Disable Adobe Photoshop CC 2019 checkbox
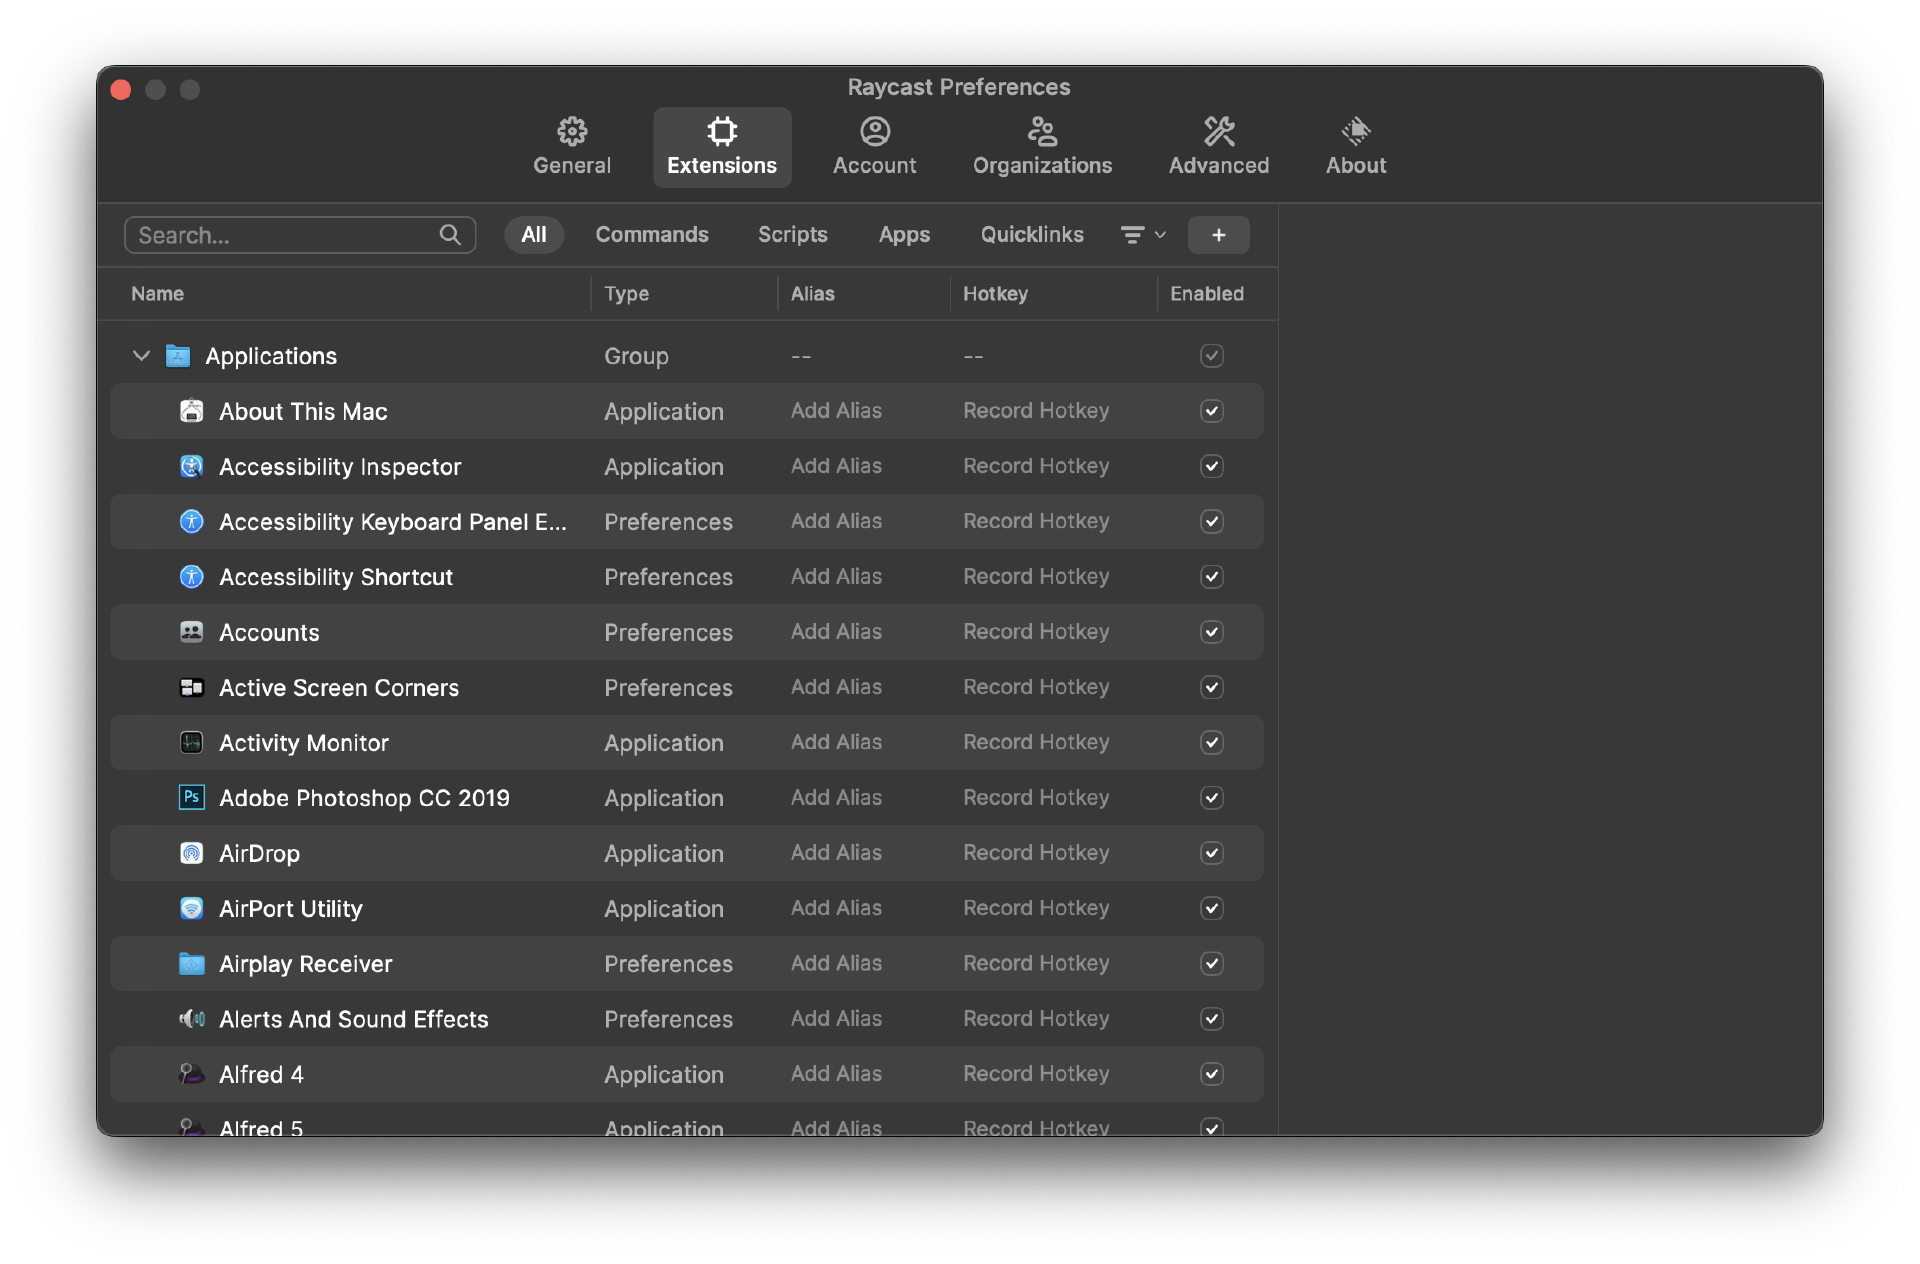The width and height of the screenshot is (1920, 1264). pos(1211,797)
